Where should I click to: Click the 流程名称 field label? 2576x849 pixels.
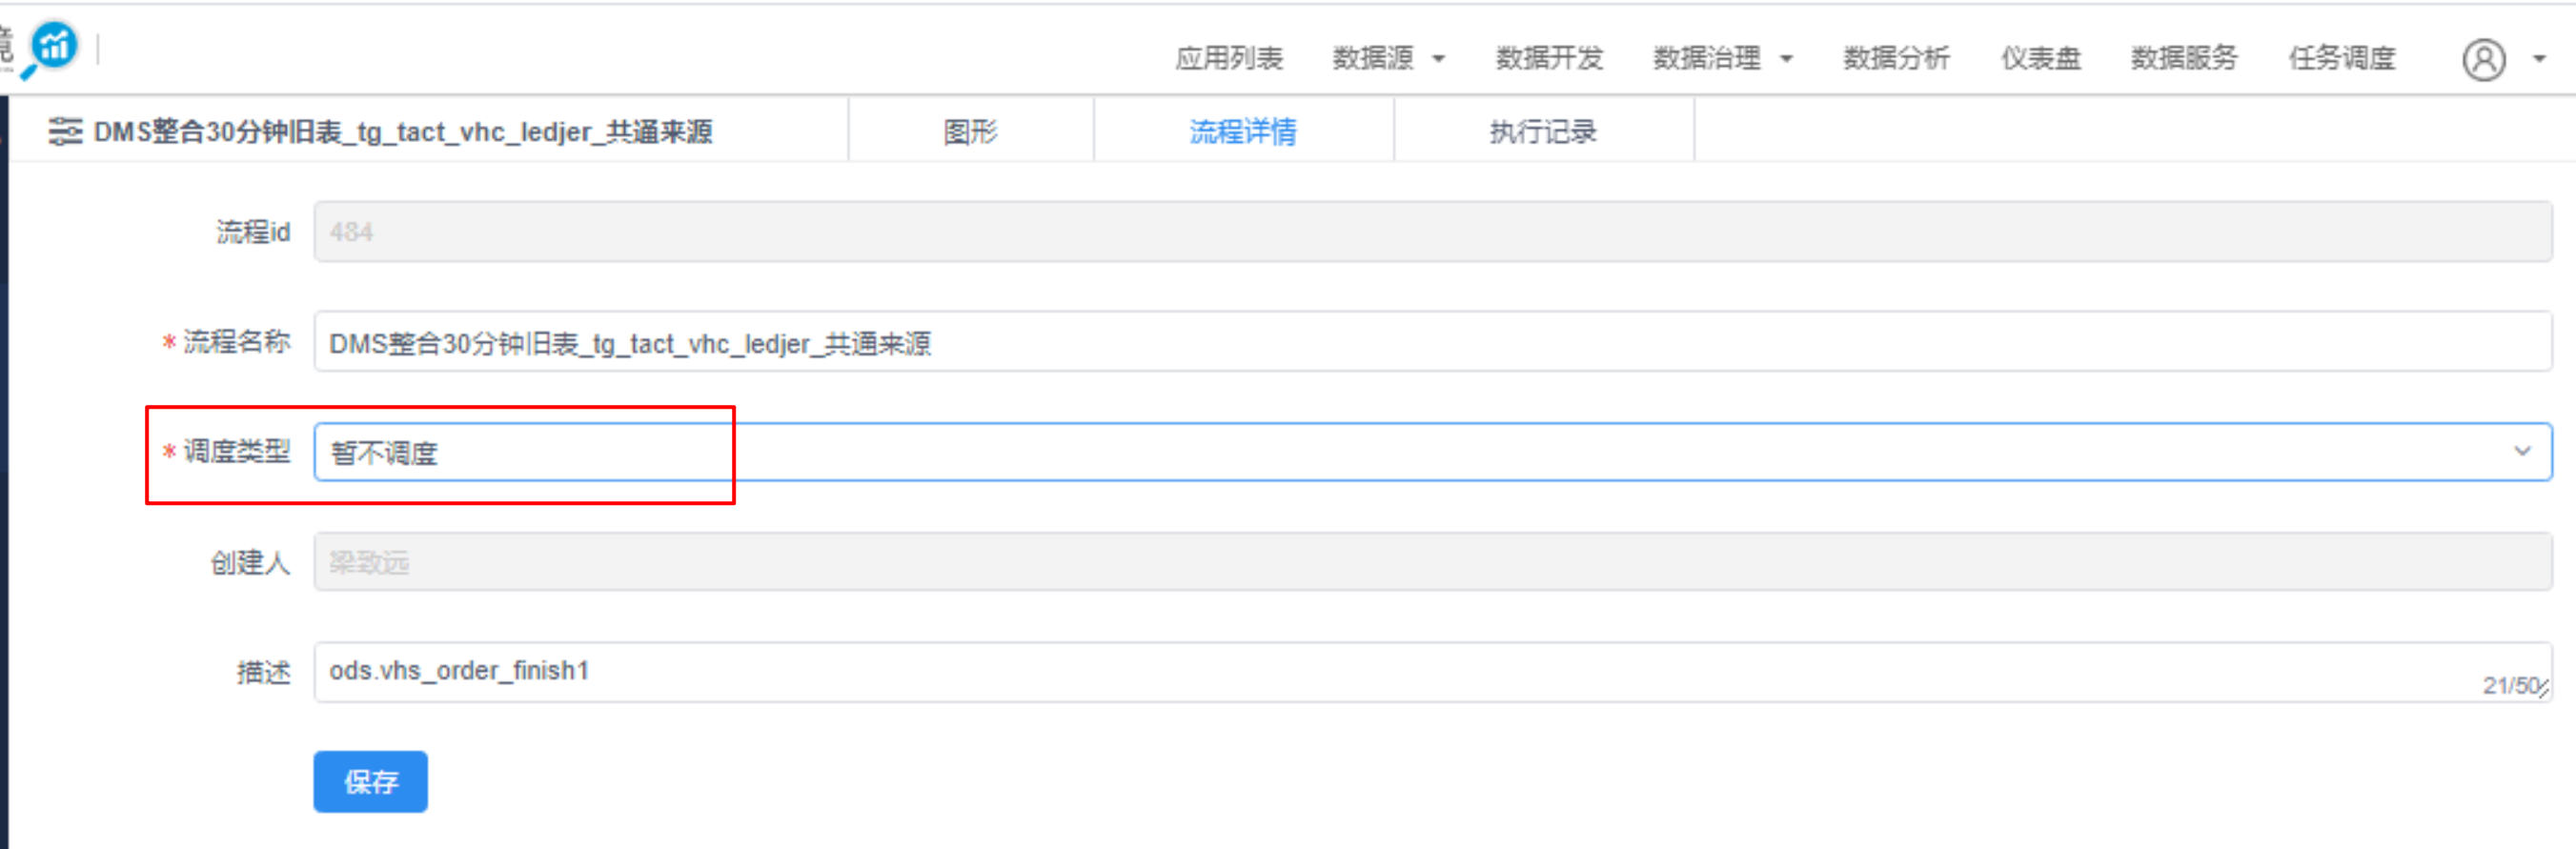[x=236, y=341]
